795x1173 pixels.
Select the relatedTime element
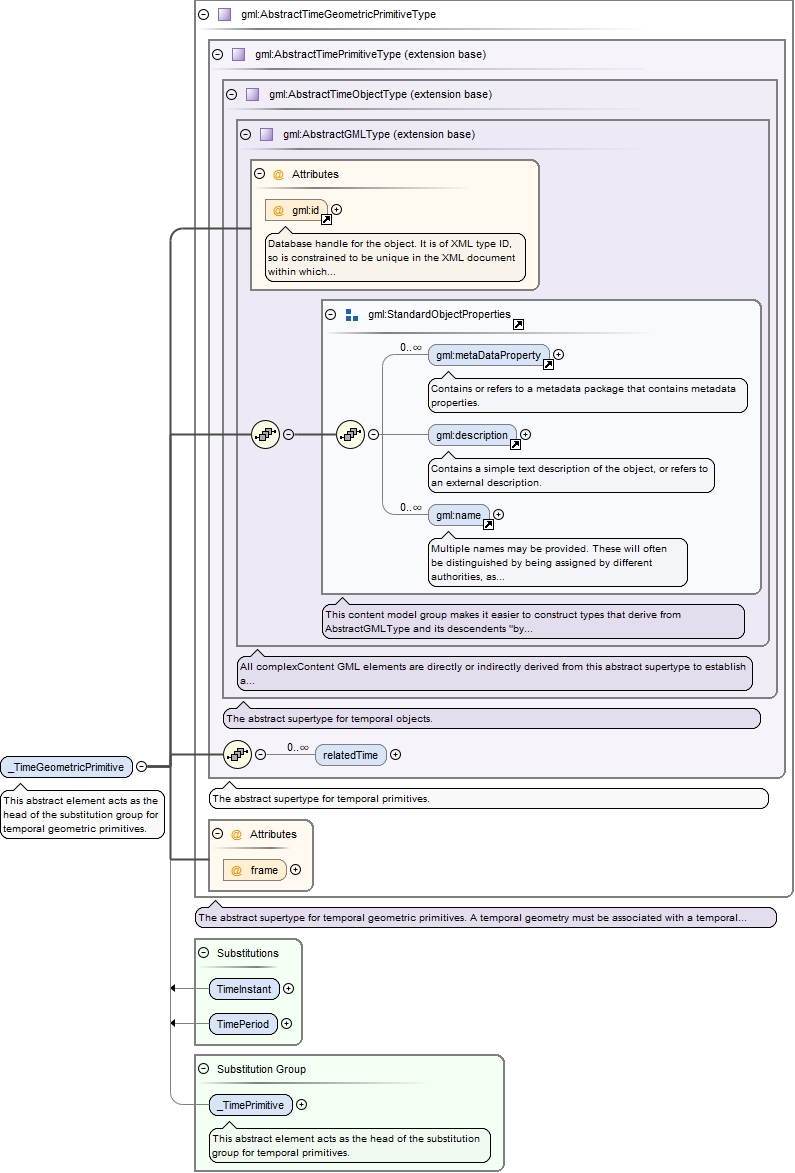tap(351, 755)
